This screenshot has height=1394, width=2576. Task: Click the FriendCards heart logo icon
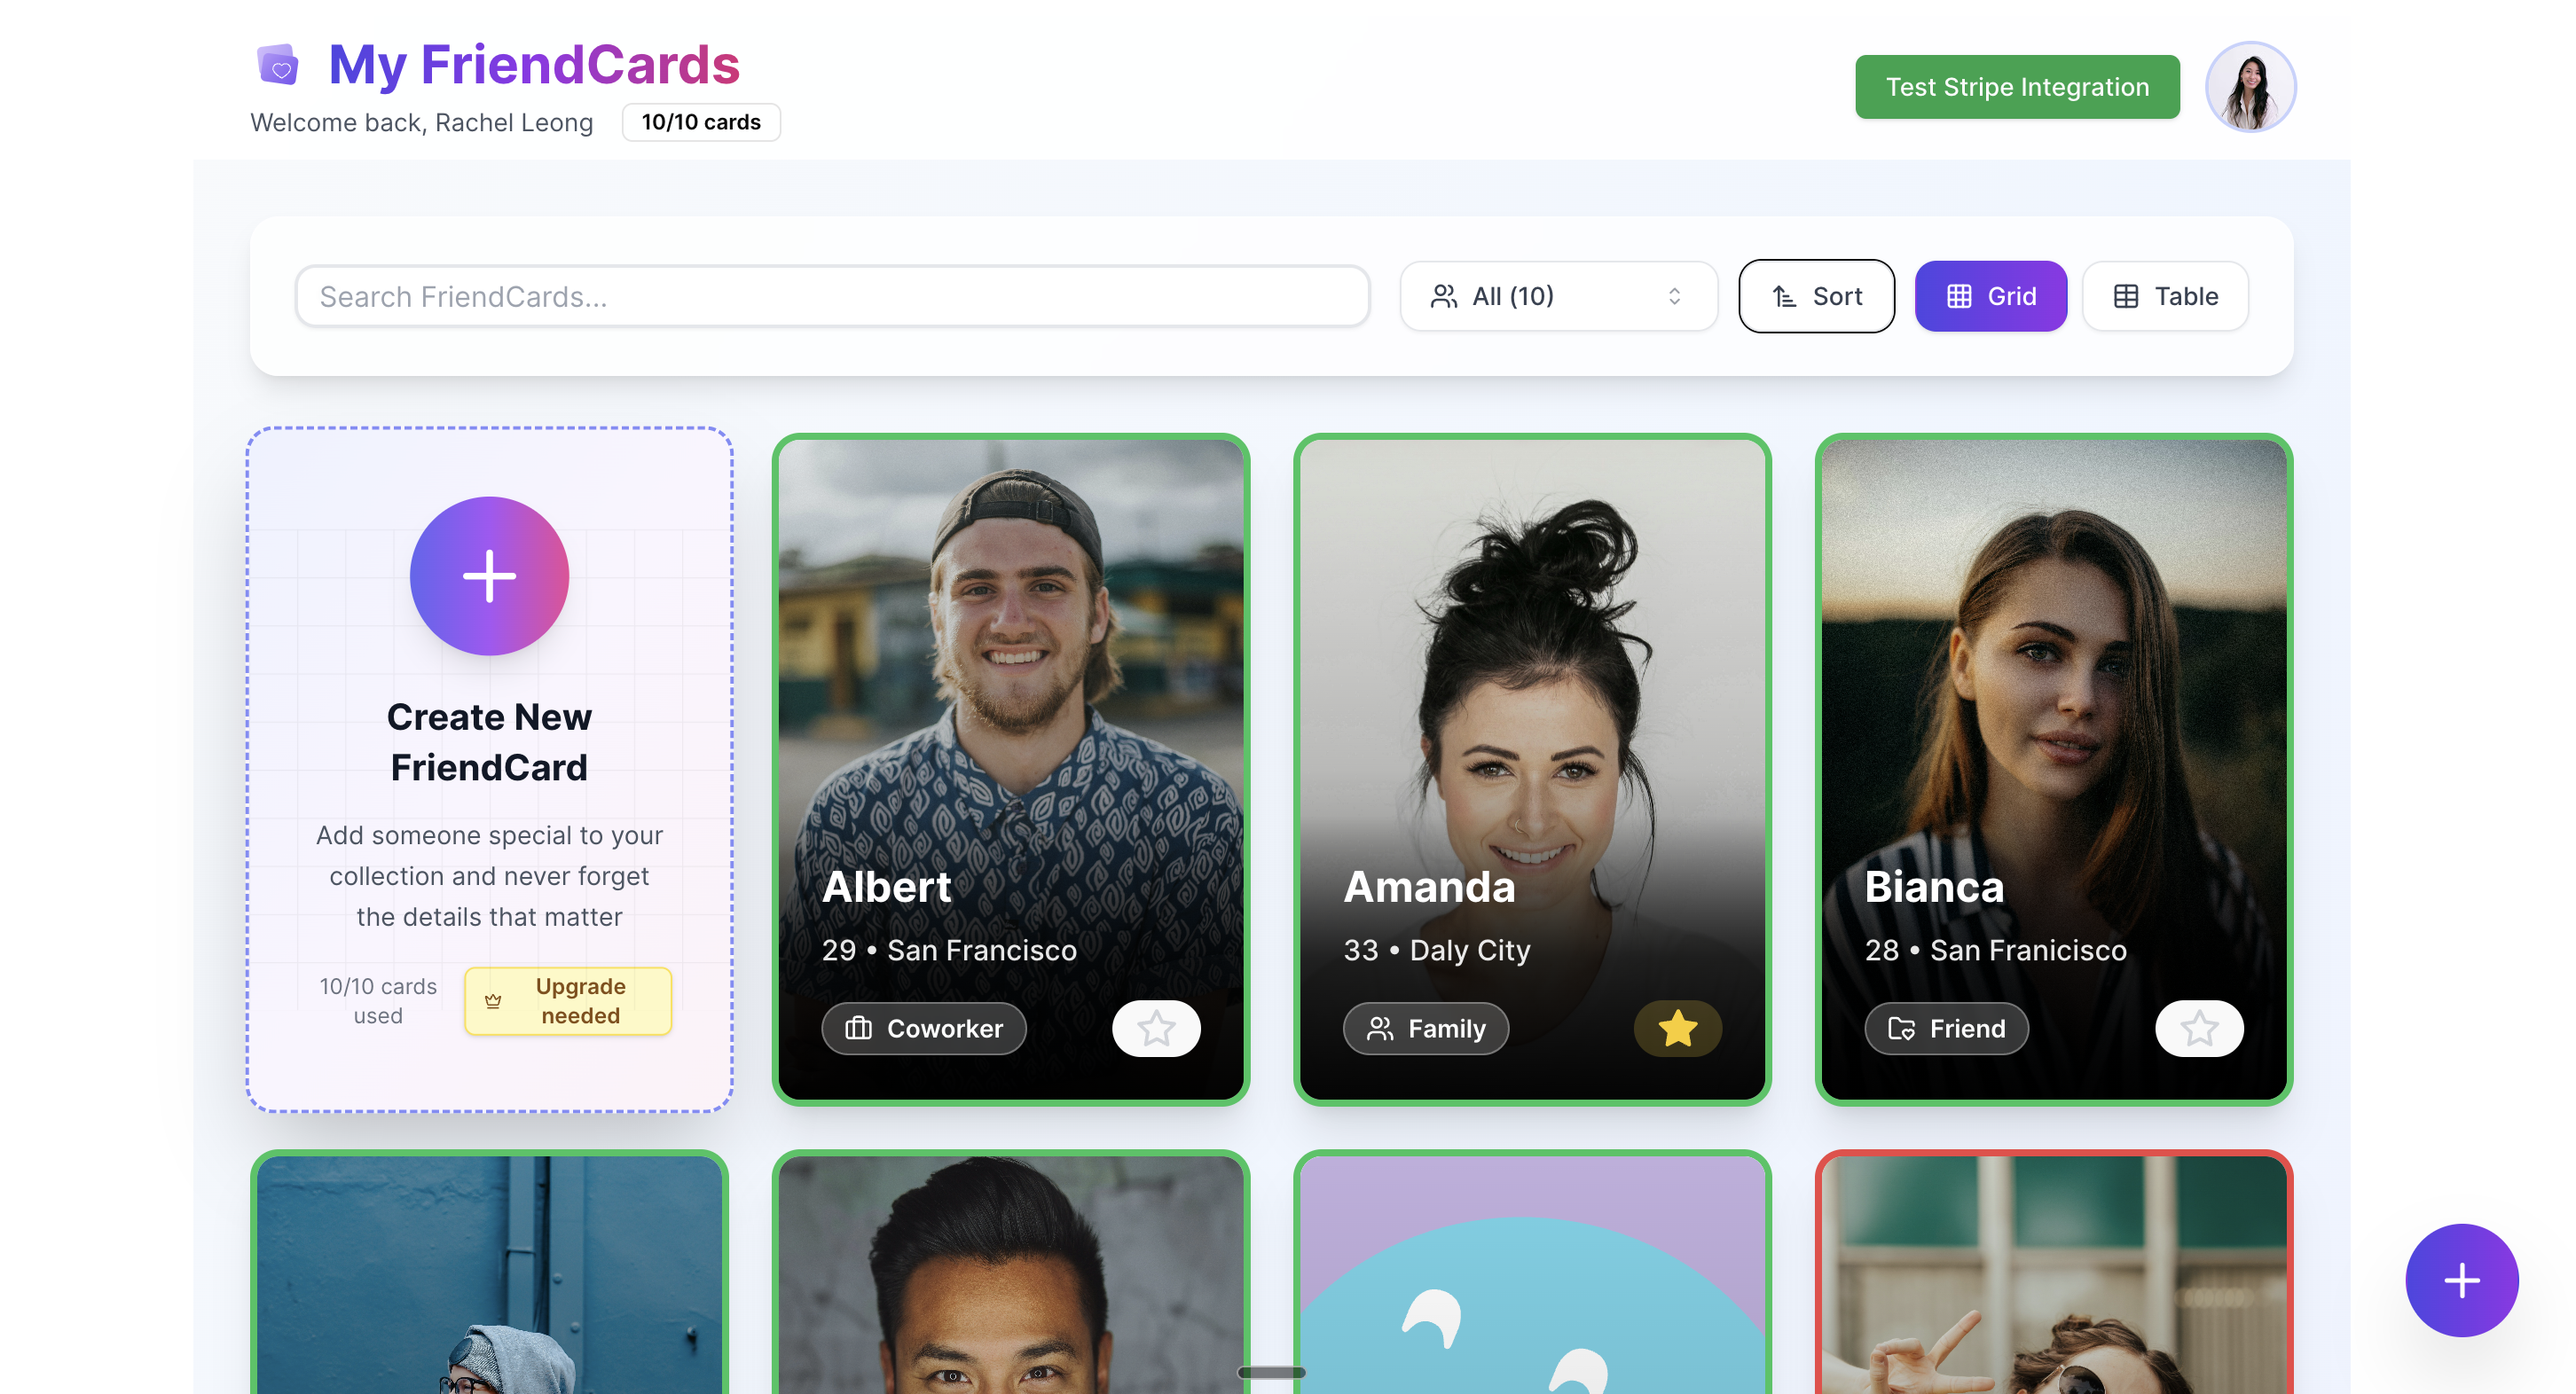278,65
